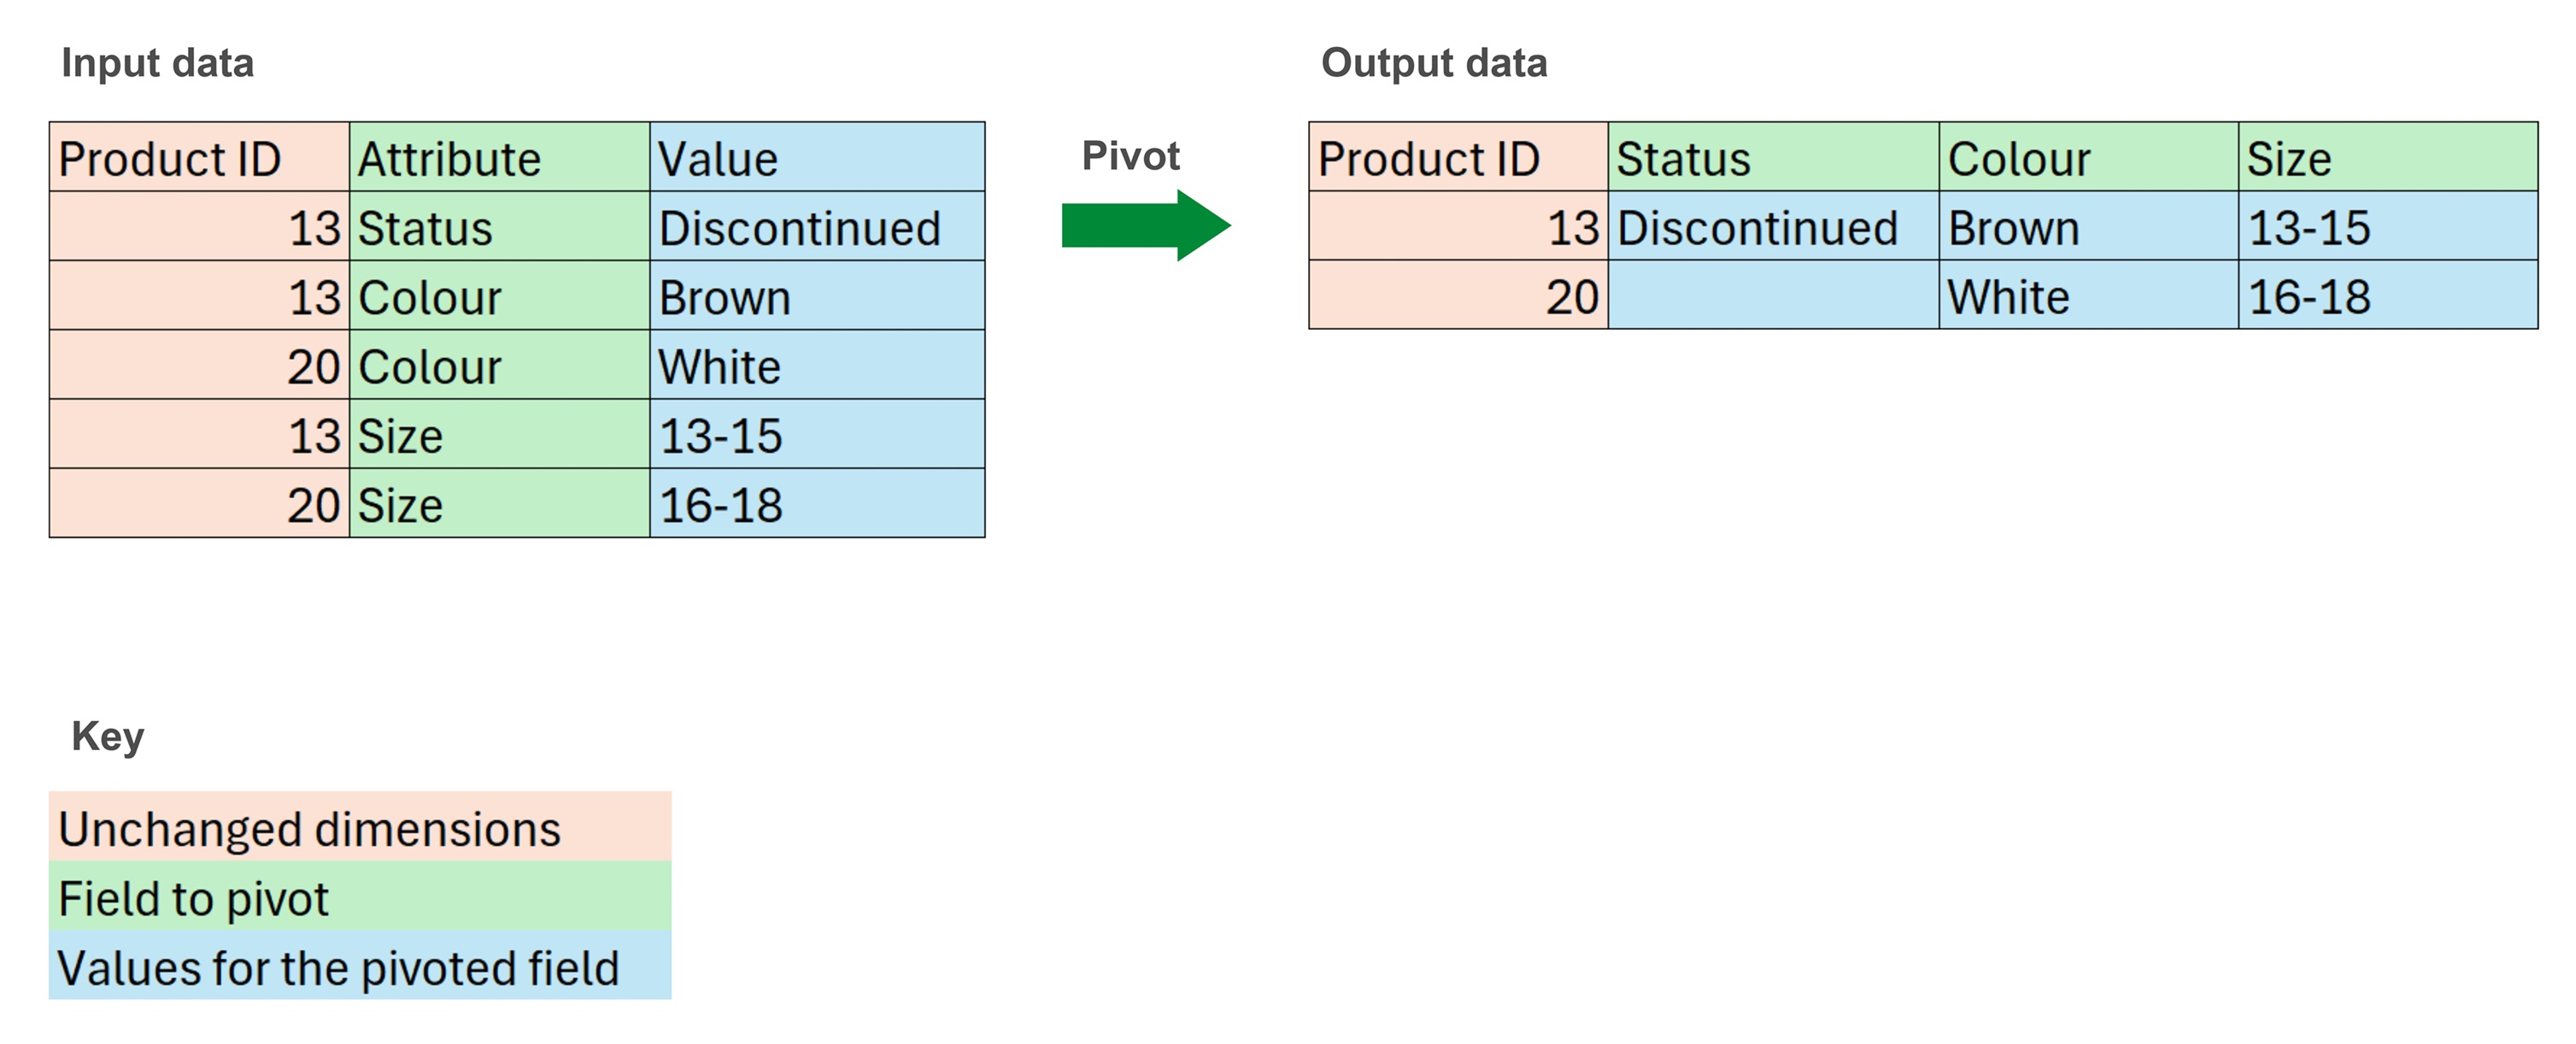Select the Attribute header in input table
Image resolution: width=2576 pixels, height=1044 pixels.
(499, 158)
